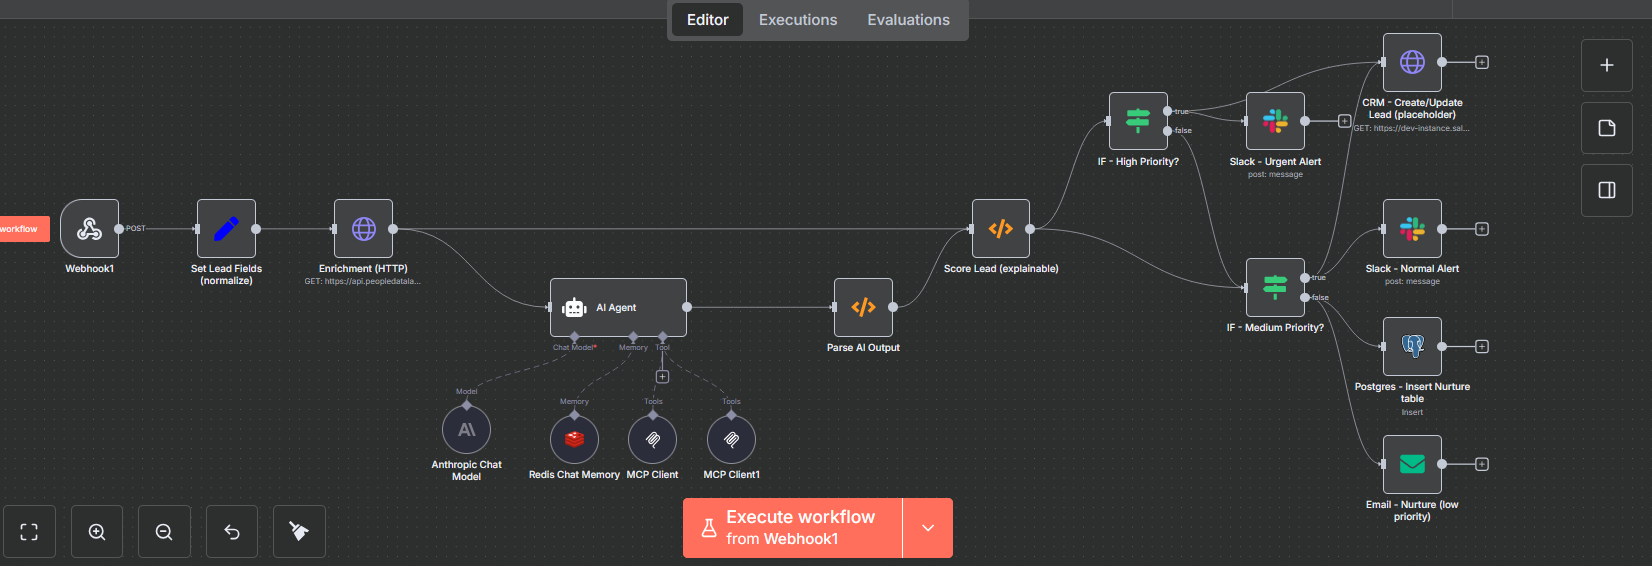The height and width of the screenshot is (566, 1652).
Task: Tidy up the workflow with broom icon
Action: [x=299, y=531]
